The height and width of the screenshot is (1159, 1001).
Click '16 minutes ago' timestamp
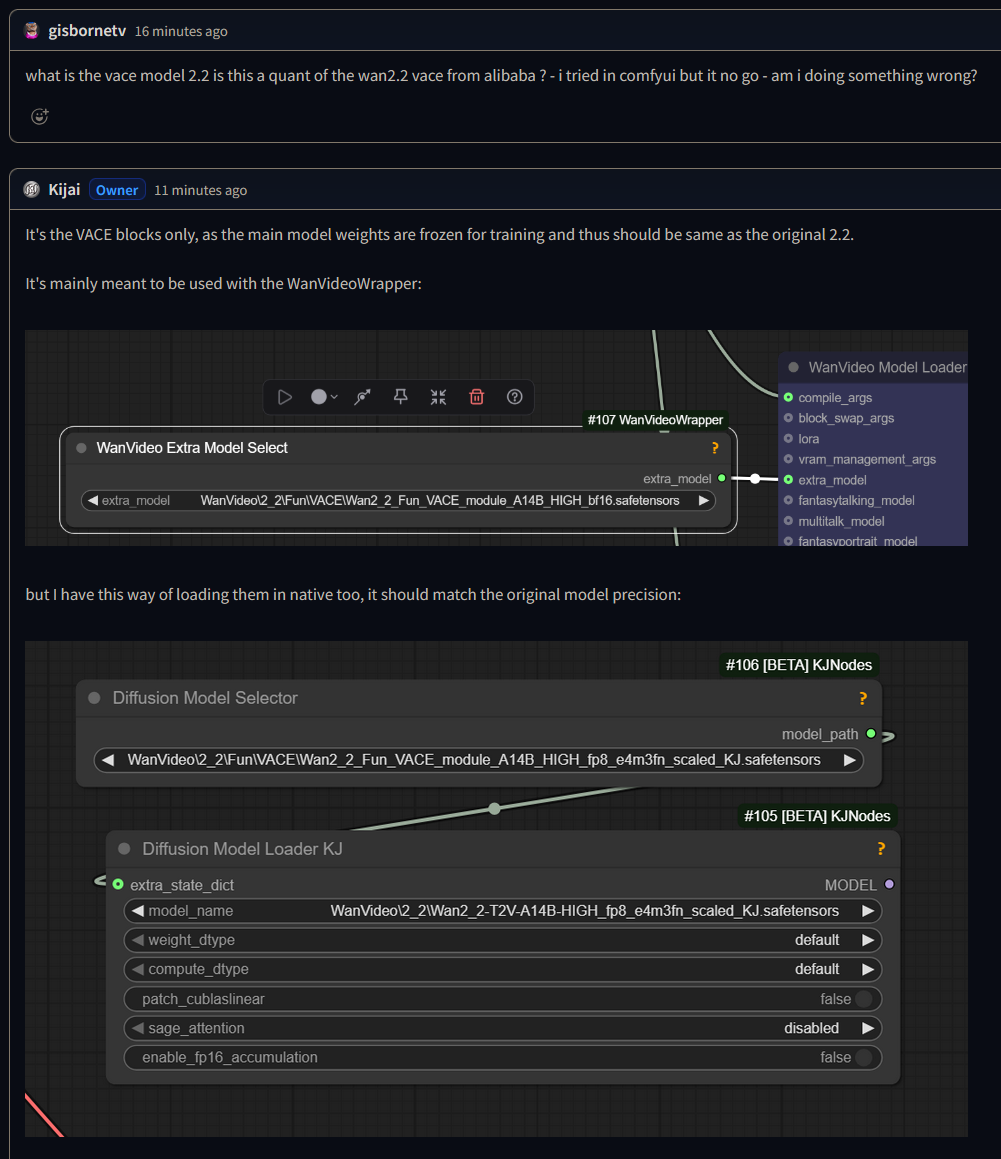click(x=181, y=31)
